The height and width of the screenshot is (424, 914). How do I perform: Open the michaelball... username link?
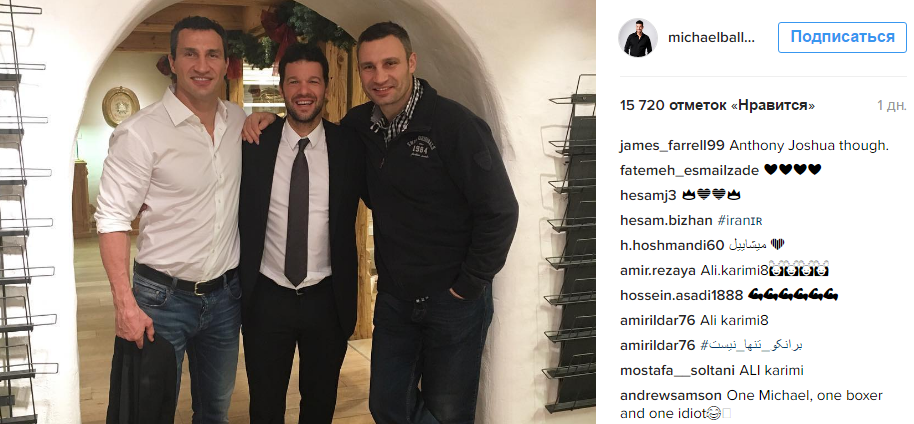[711, 37]
